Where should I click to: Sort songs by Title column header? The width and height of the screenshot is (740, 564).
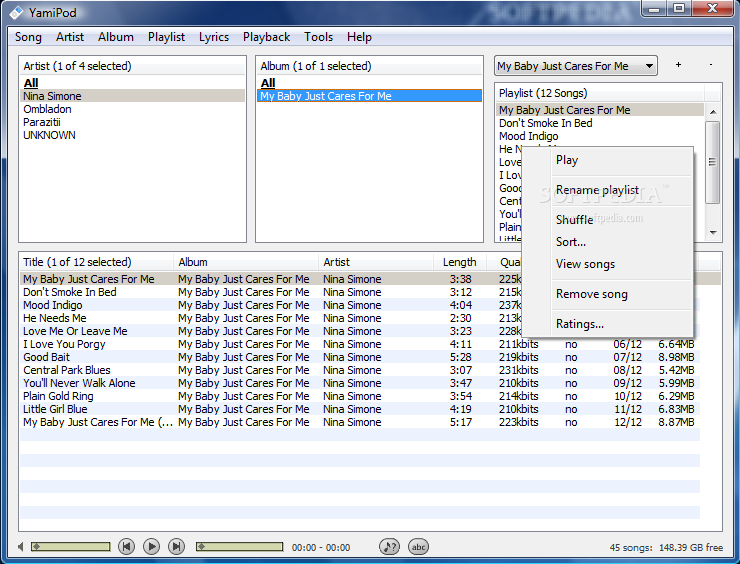(96, 262)
